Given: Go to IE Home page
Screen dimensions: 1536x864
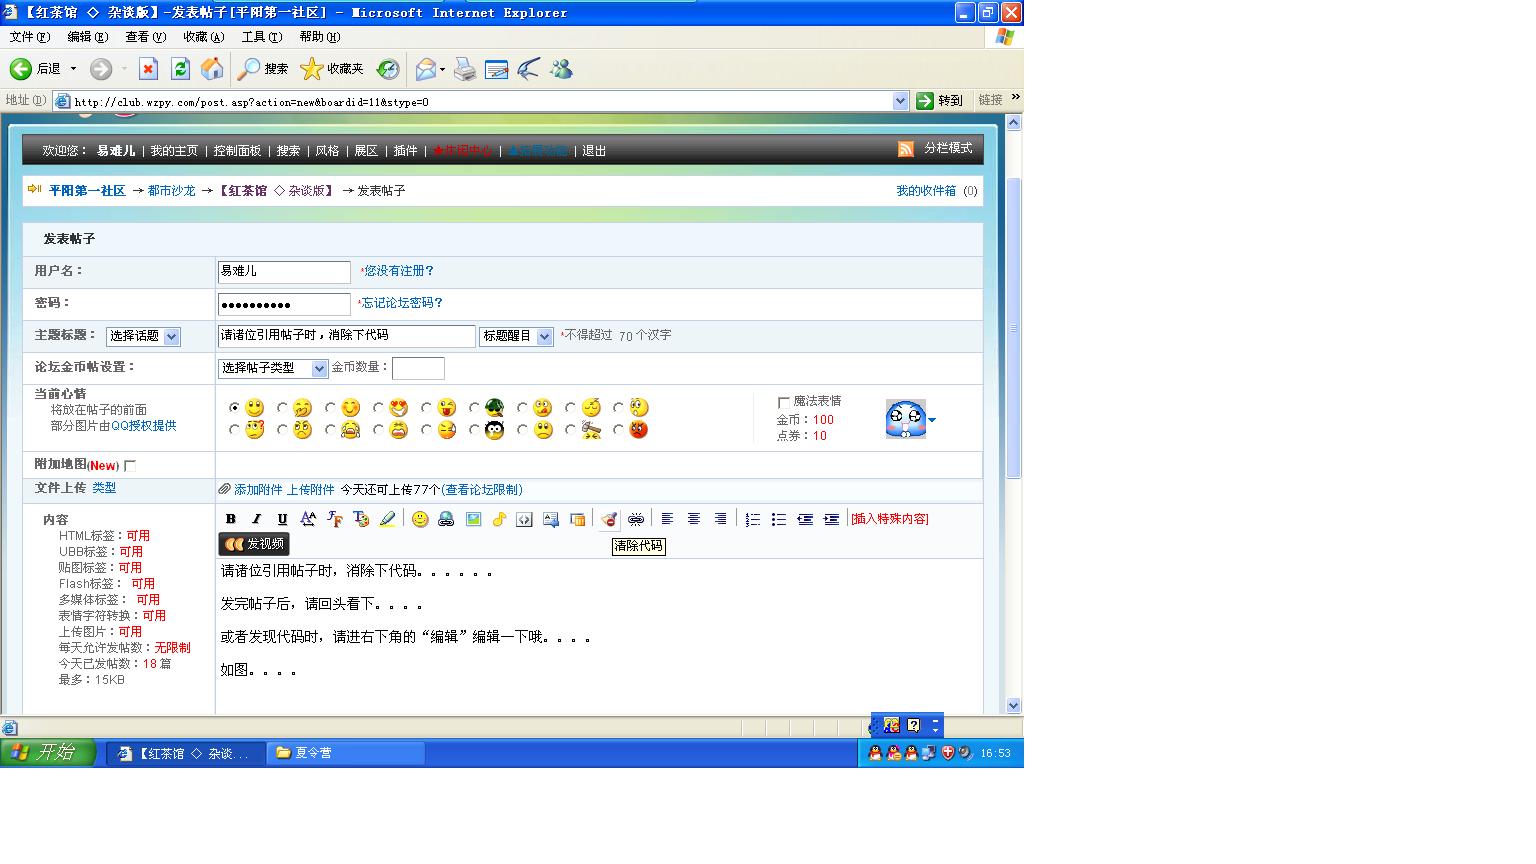Looking at the screenshot, I should coord(212,68).
